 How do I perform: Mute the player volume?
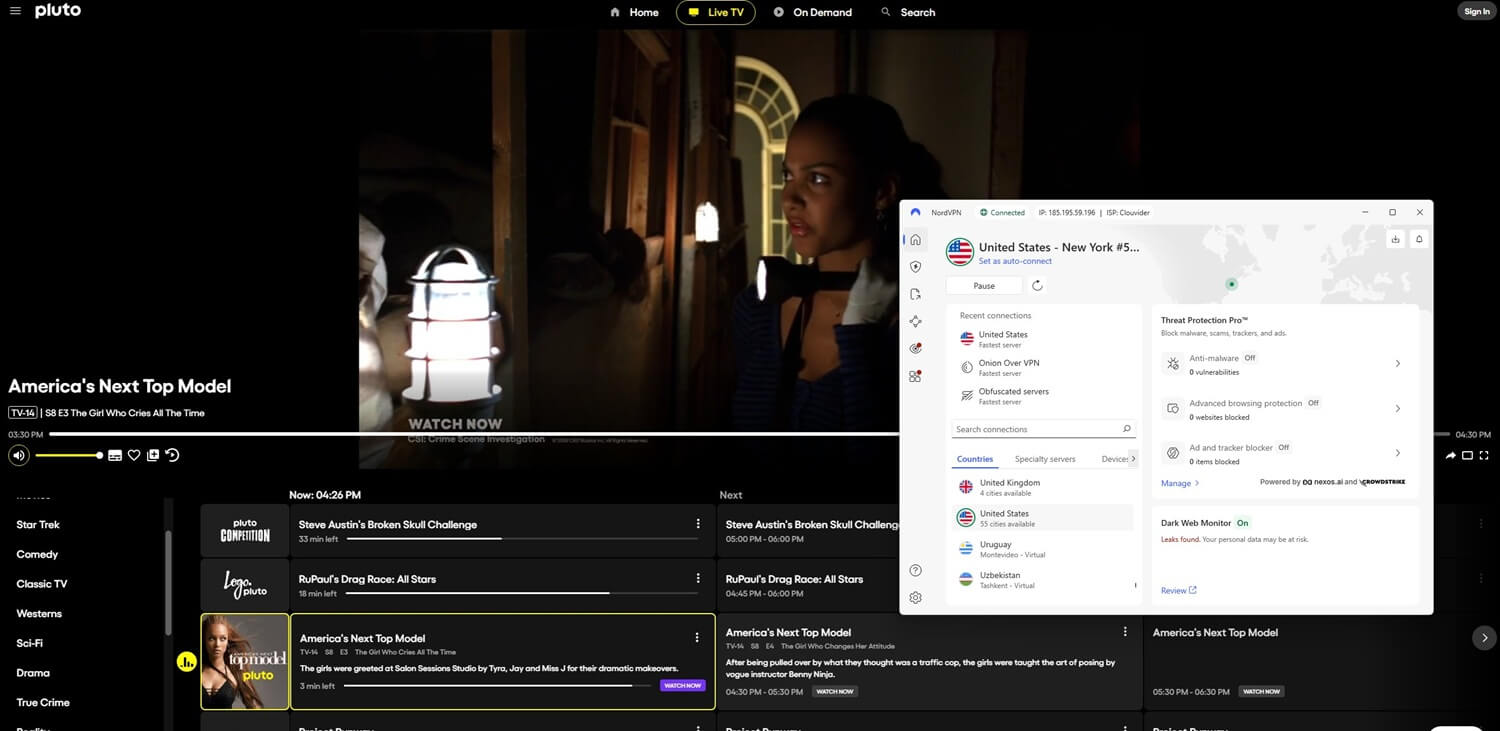tap(18, 455)
